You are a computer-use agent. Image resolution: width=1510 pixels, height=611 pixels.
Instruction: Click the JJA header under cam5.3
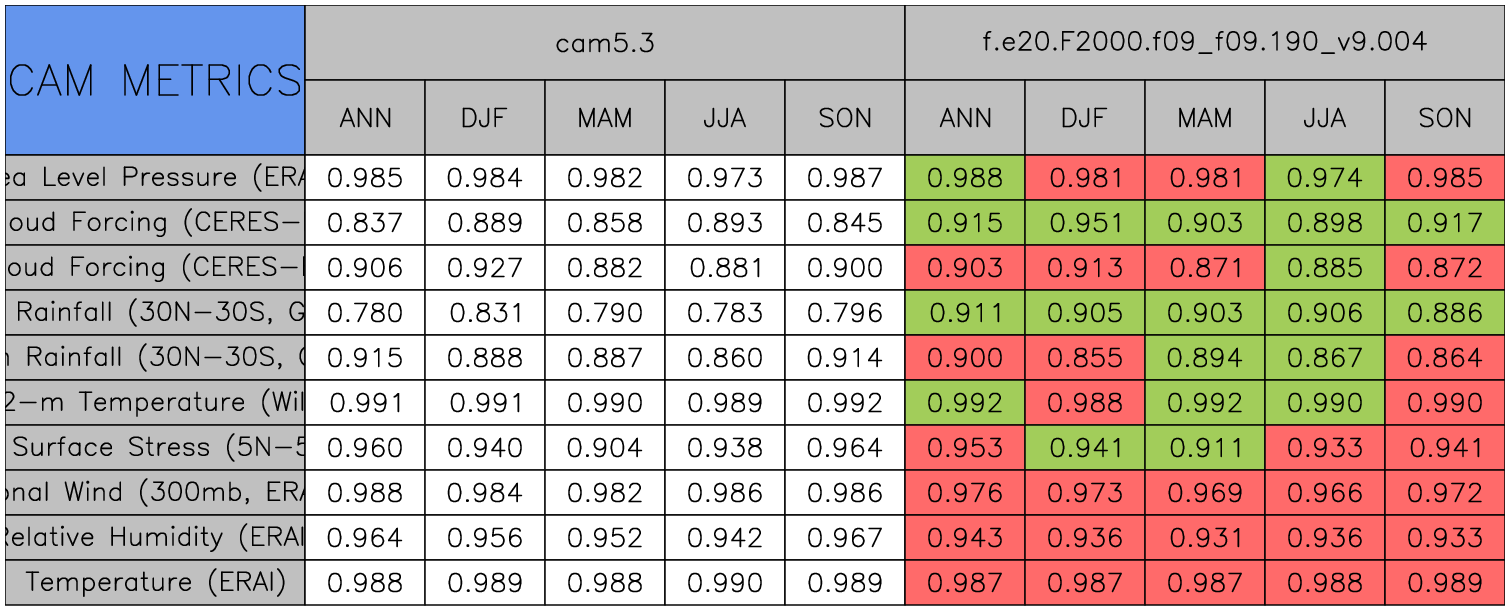(725, 118)
